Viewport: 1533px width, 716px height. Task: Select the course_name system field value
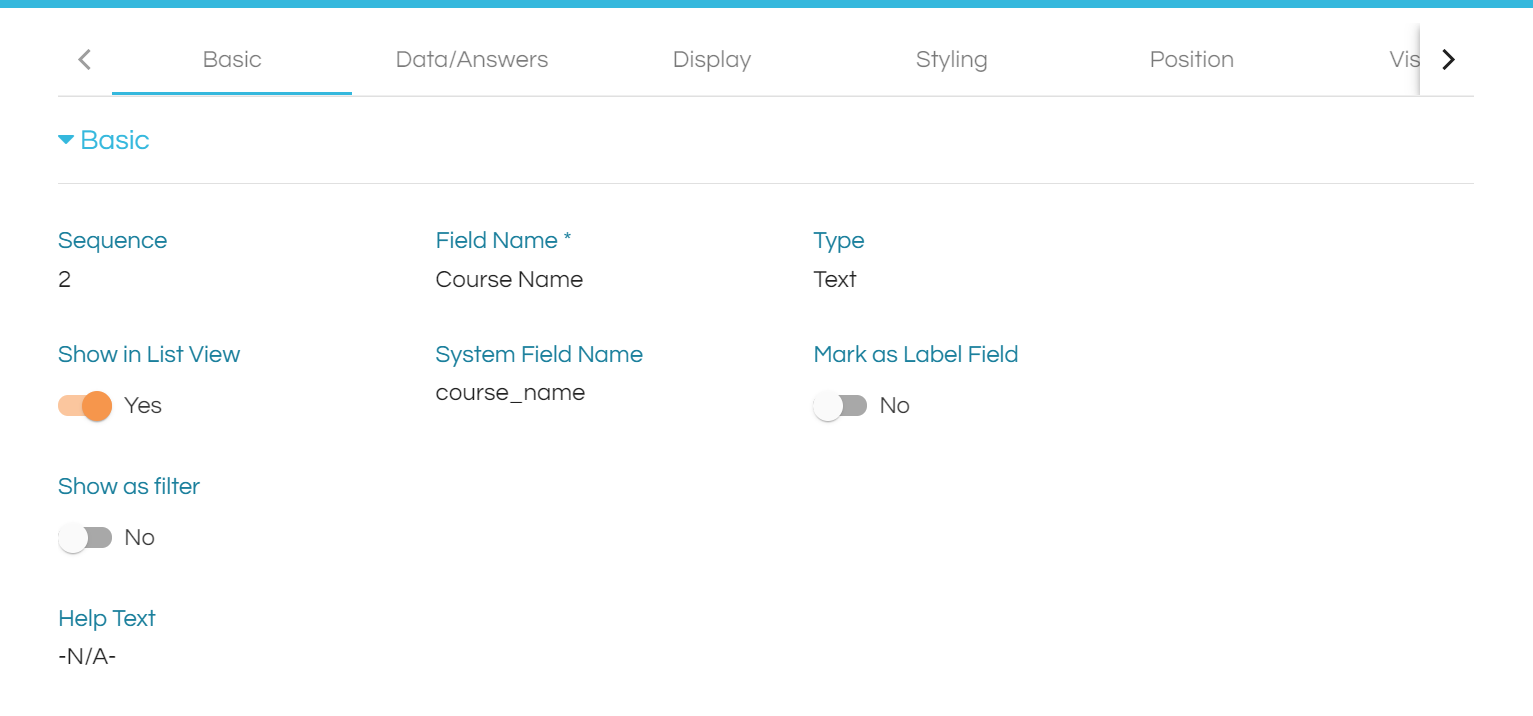[510, 393]
